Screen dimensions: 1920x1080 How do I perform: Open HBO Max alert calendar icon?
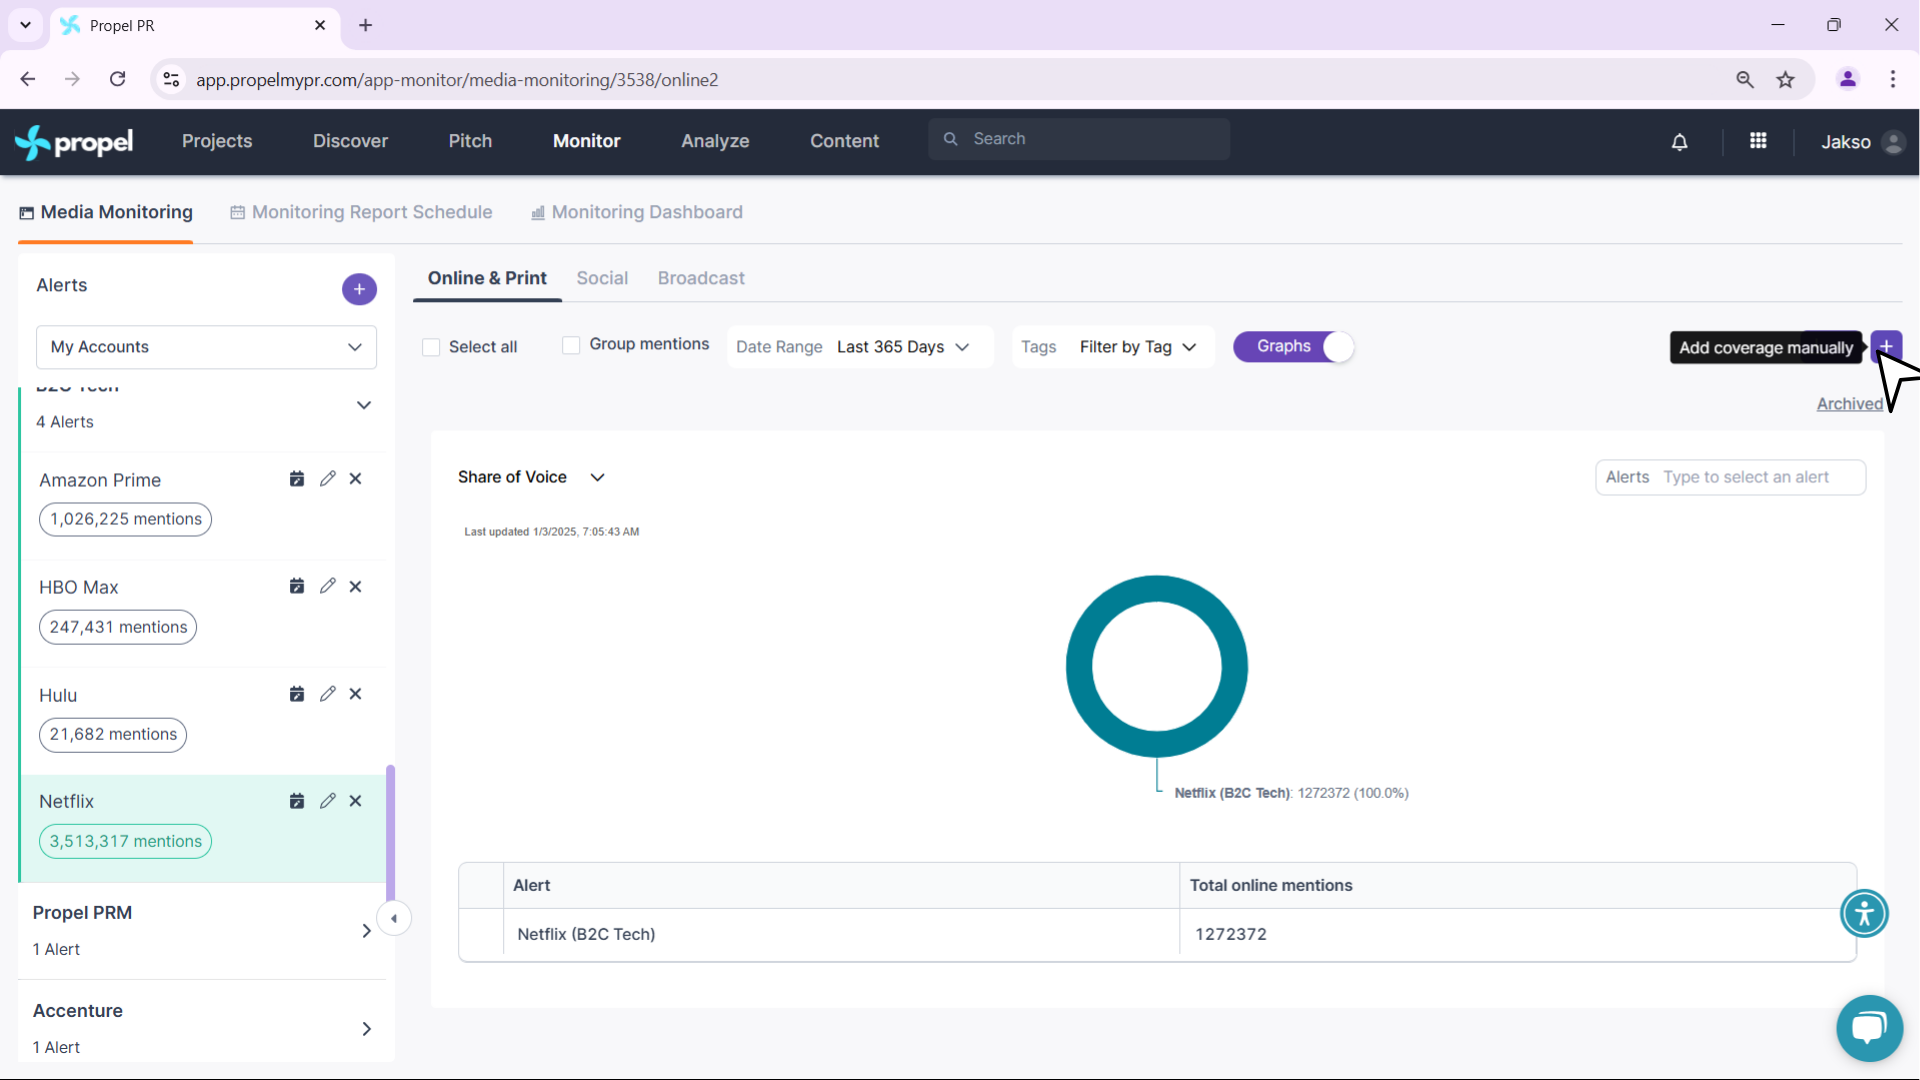(297, 586)
